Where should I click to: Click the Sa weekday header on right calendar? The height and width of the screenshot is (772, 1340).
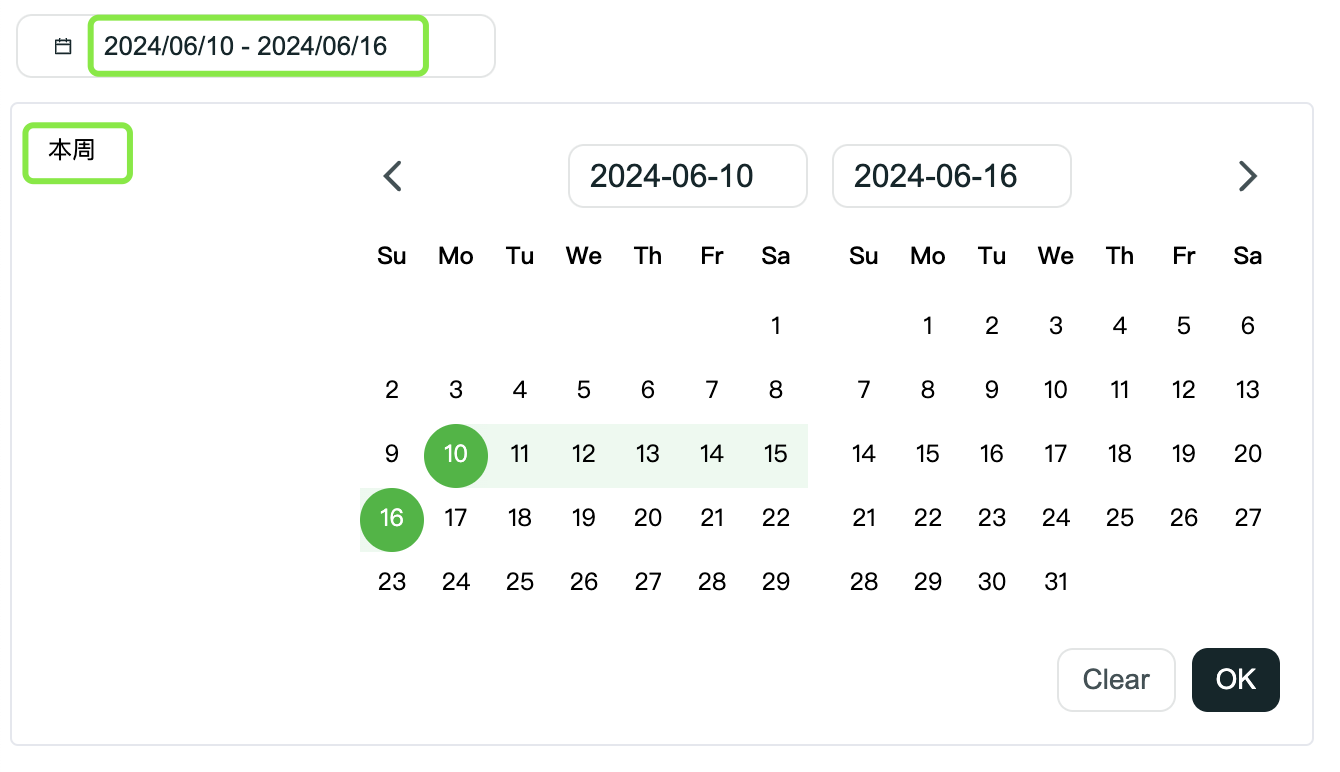[x=1247, y=256]
